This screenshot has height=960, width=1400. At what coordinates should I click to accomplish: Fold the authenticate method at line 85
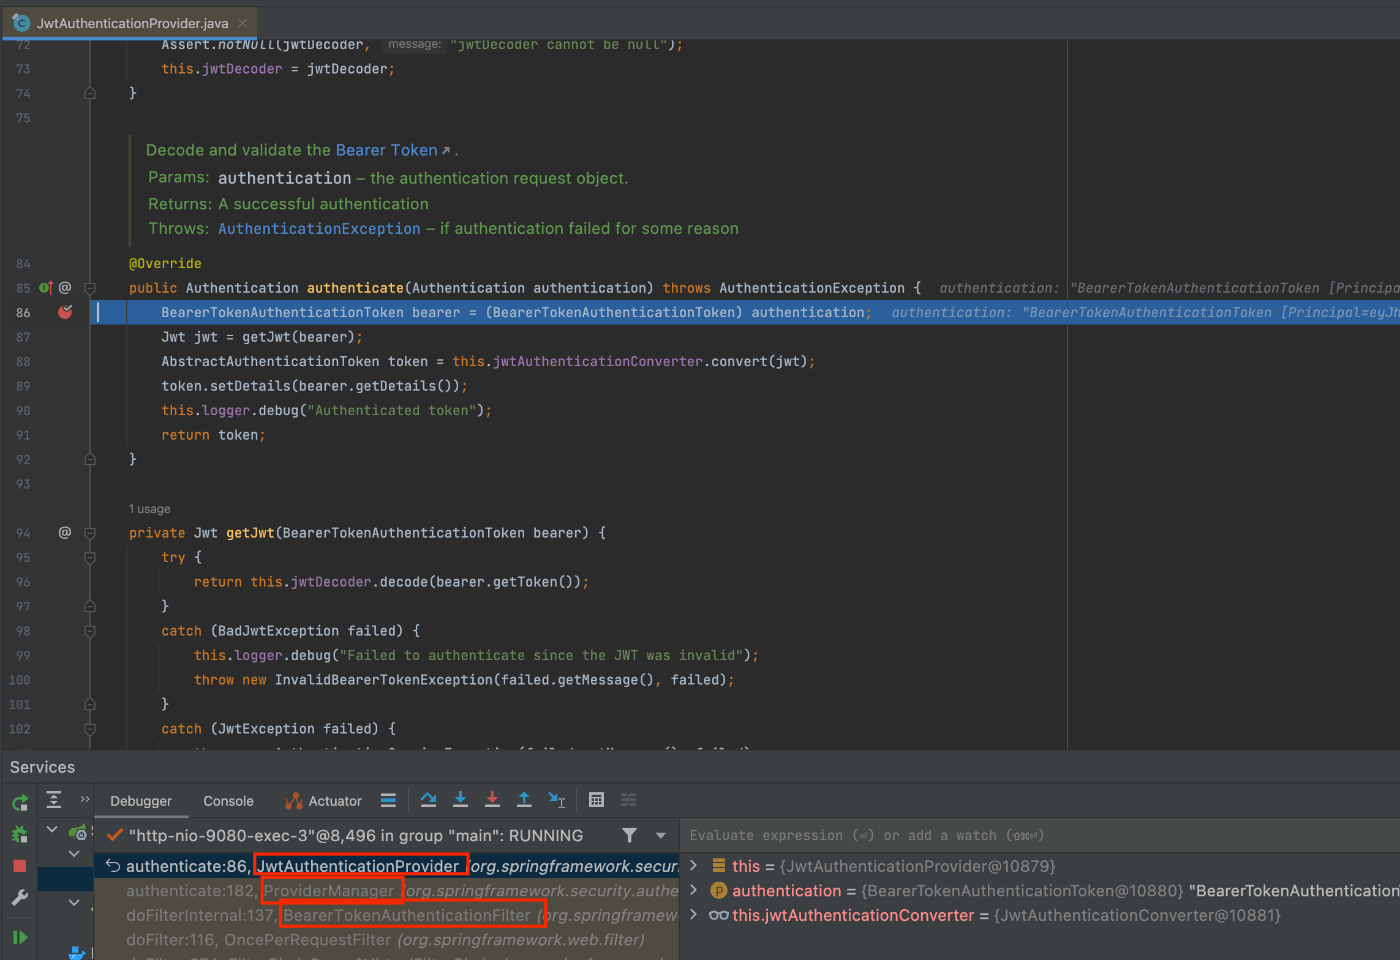(90, 288)
